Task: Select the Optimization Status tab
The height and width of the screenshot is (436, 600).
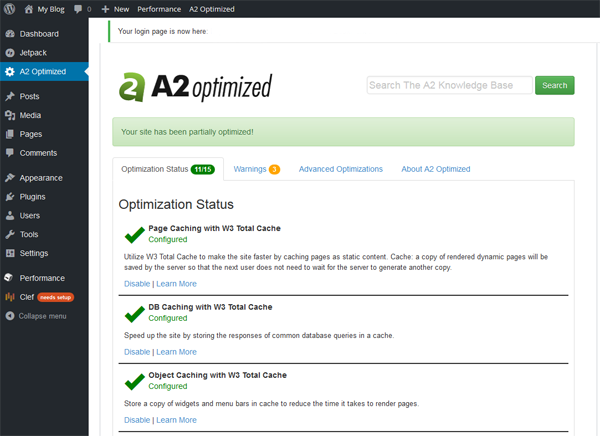Action: [x=168, y=169]
